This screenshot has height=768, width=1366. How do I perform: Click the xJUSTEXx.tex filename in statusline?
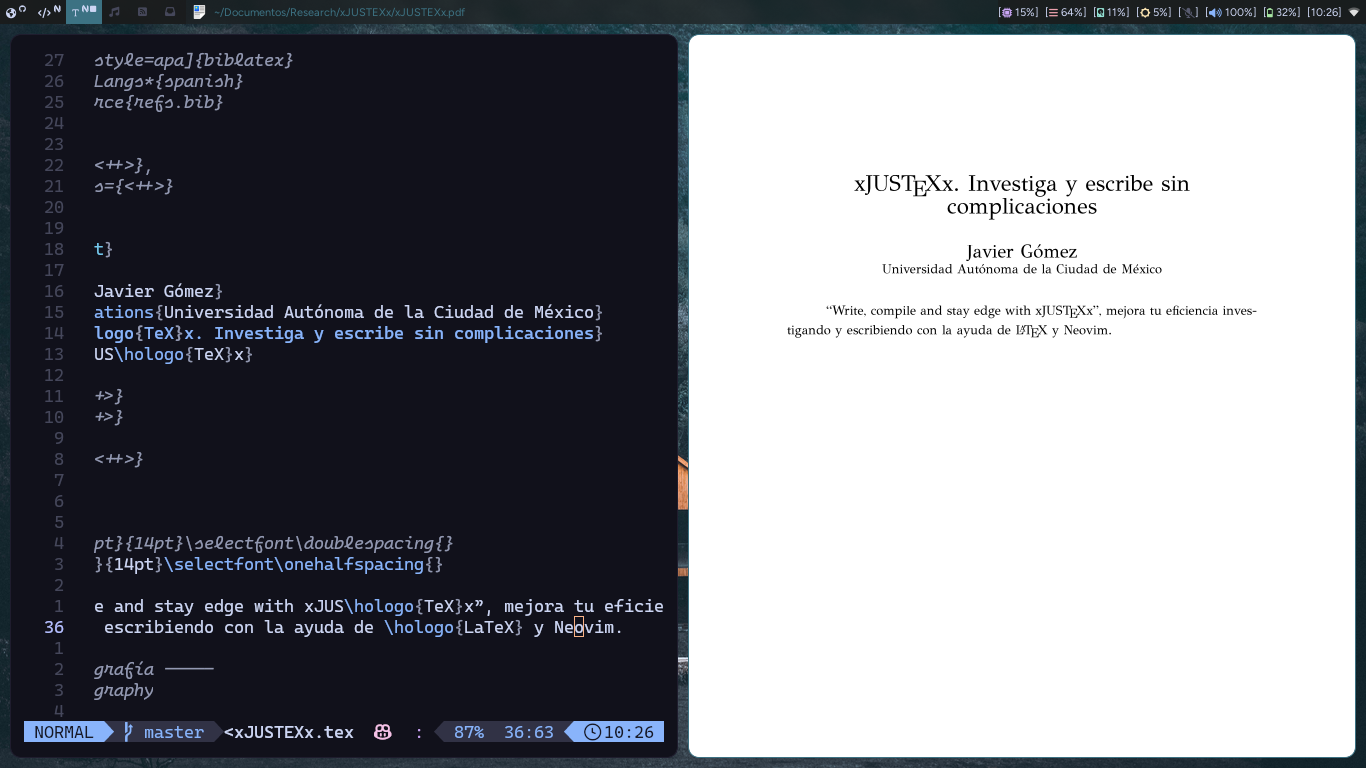point(289,732)
